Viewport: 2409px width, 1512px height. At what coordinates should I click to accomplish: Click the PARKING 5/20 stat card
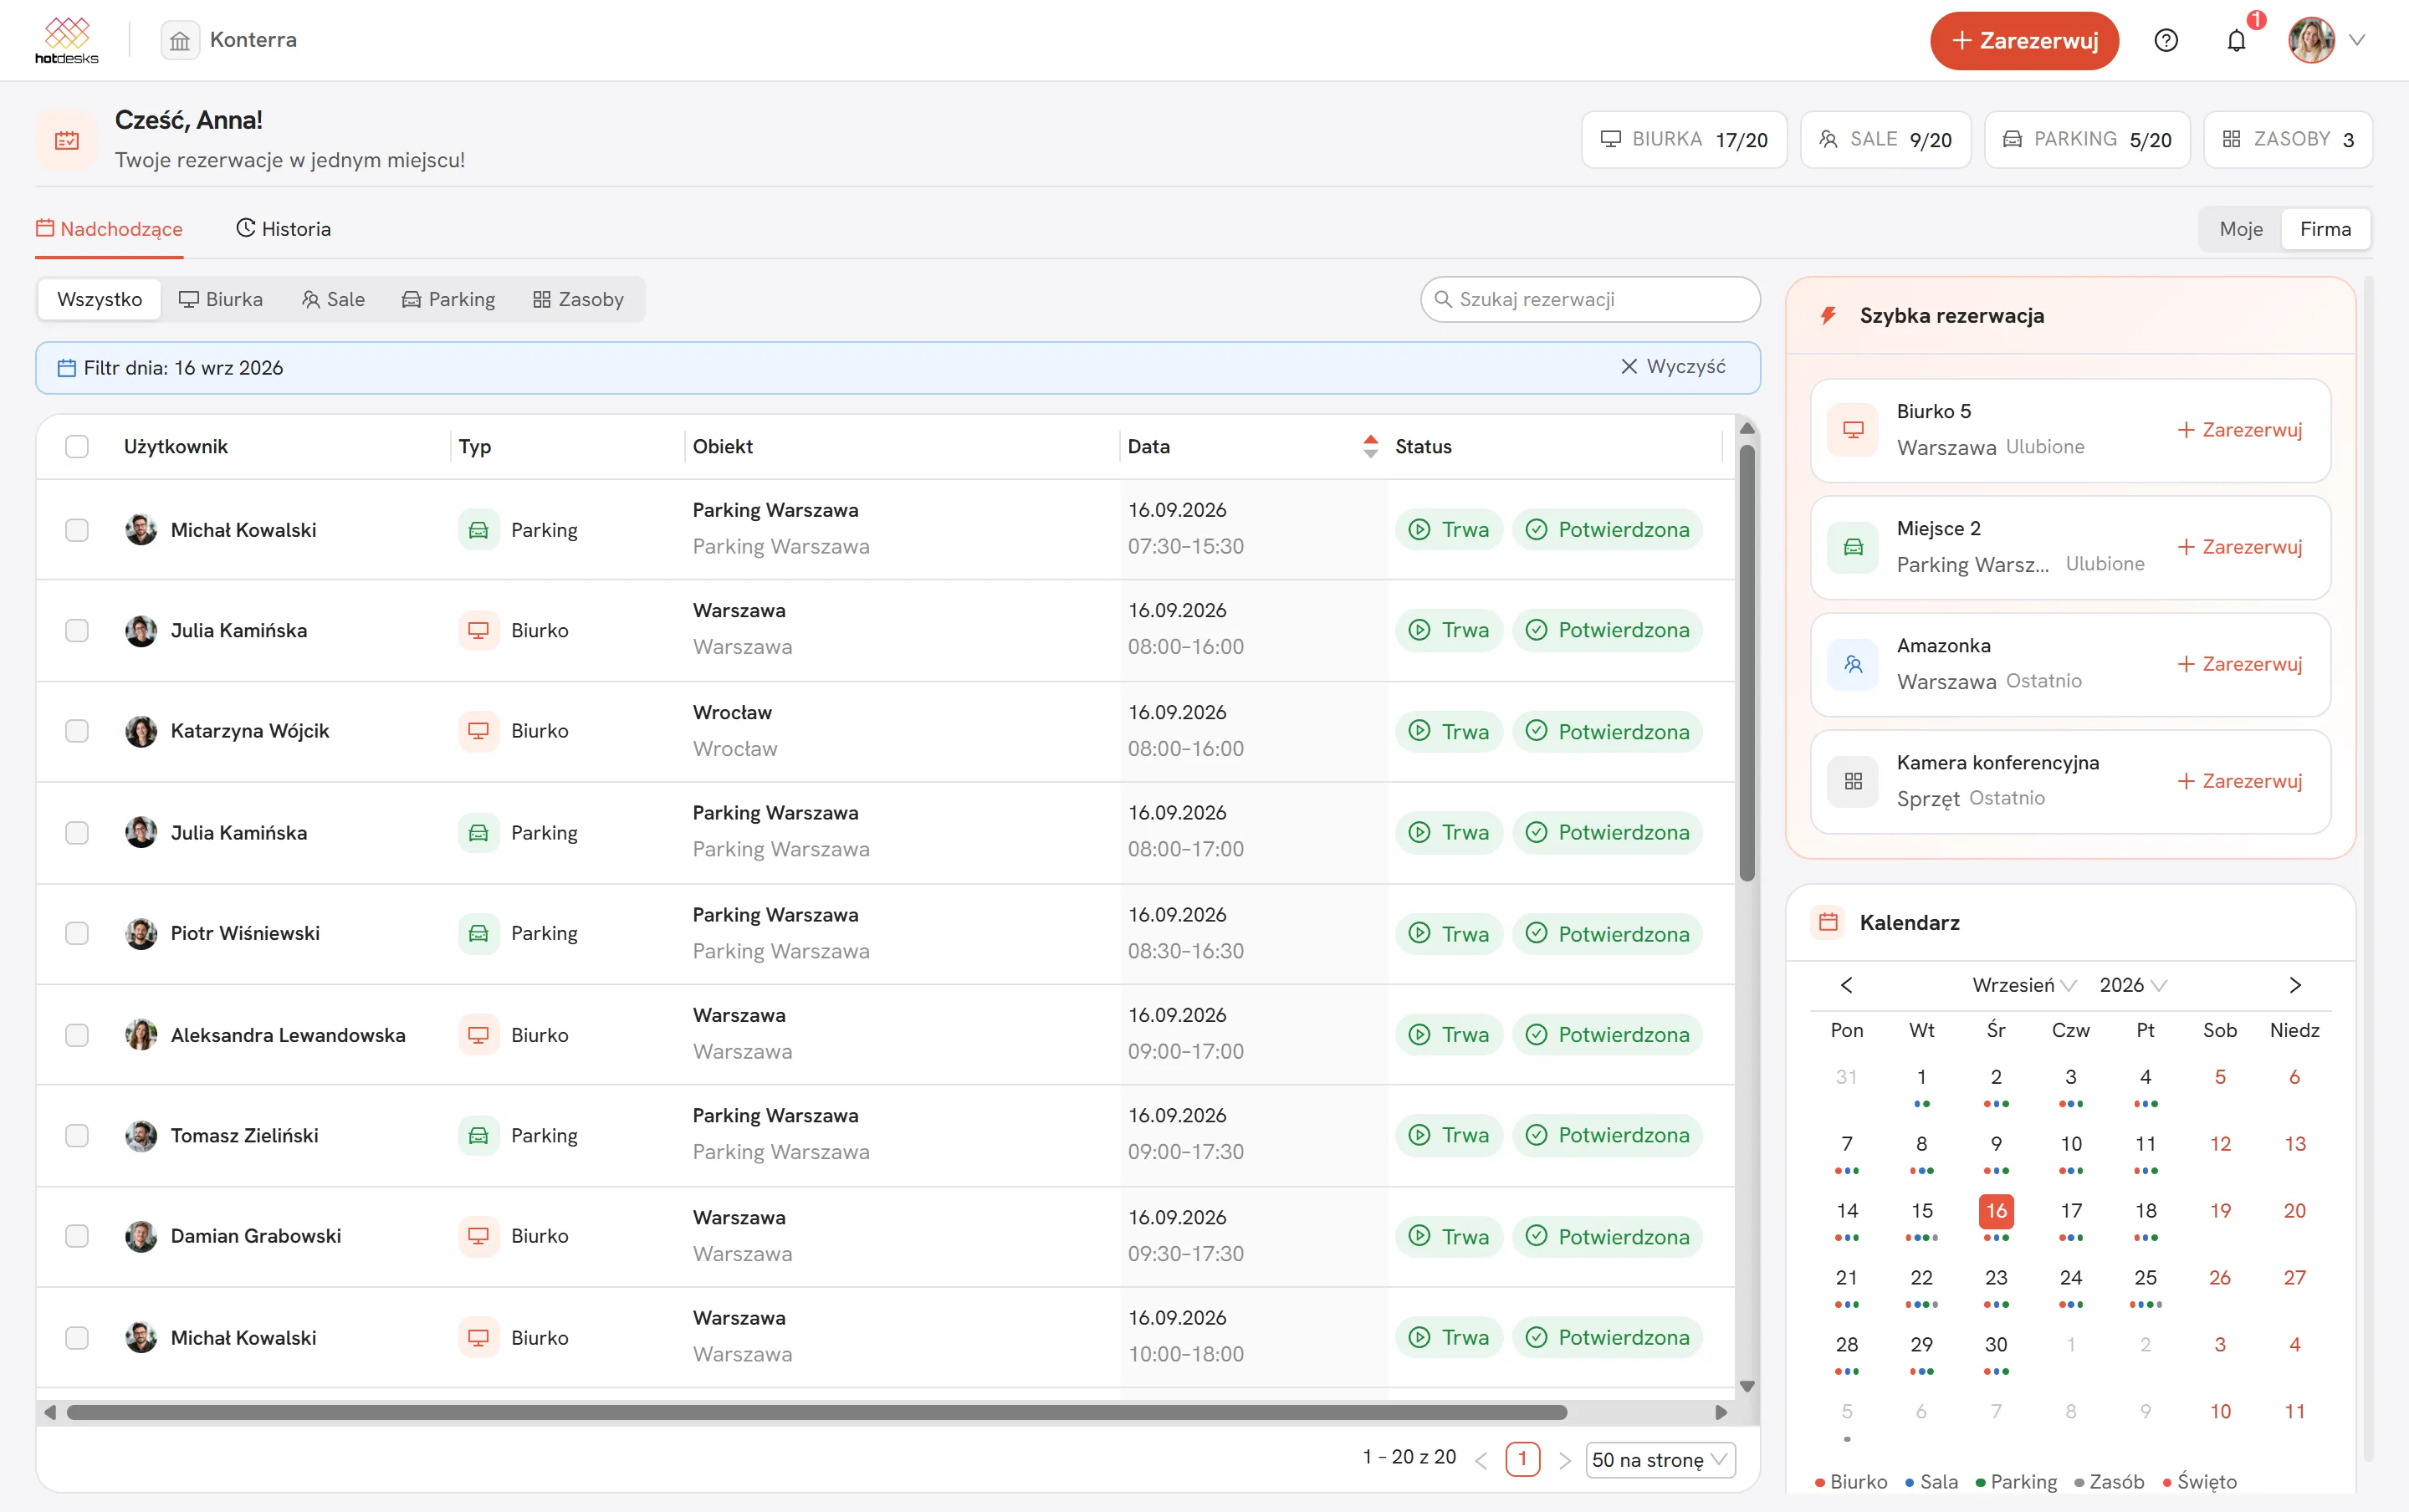pos(2087,139)
